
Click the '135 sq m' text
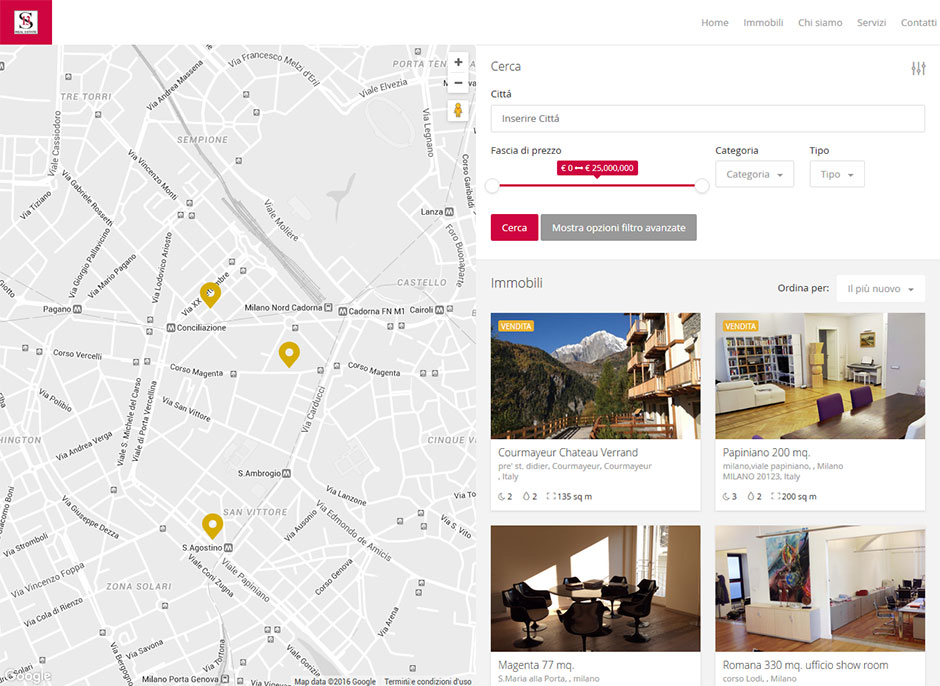[574, 497]
